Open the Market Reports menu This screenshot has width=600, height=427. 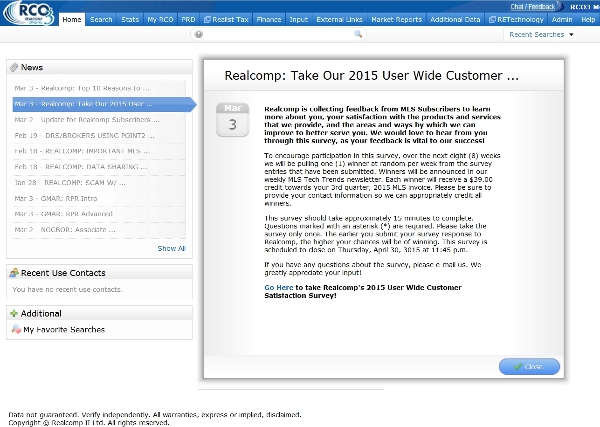point(396,20)
